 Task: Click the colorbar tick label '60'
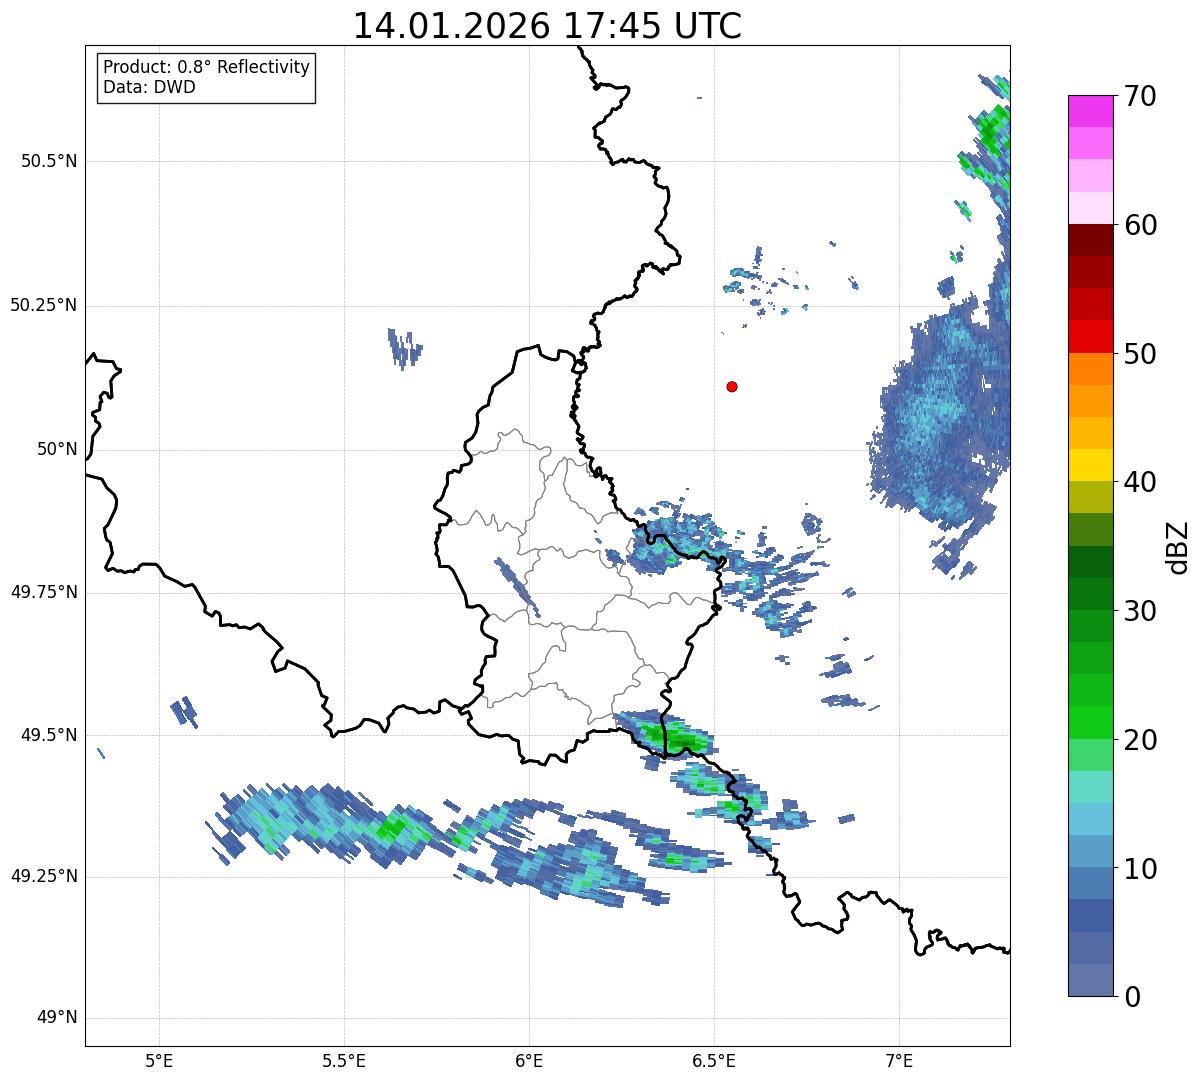[x=1140, y=225]
